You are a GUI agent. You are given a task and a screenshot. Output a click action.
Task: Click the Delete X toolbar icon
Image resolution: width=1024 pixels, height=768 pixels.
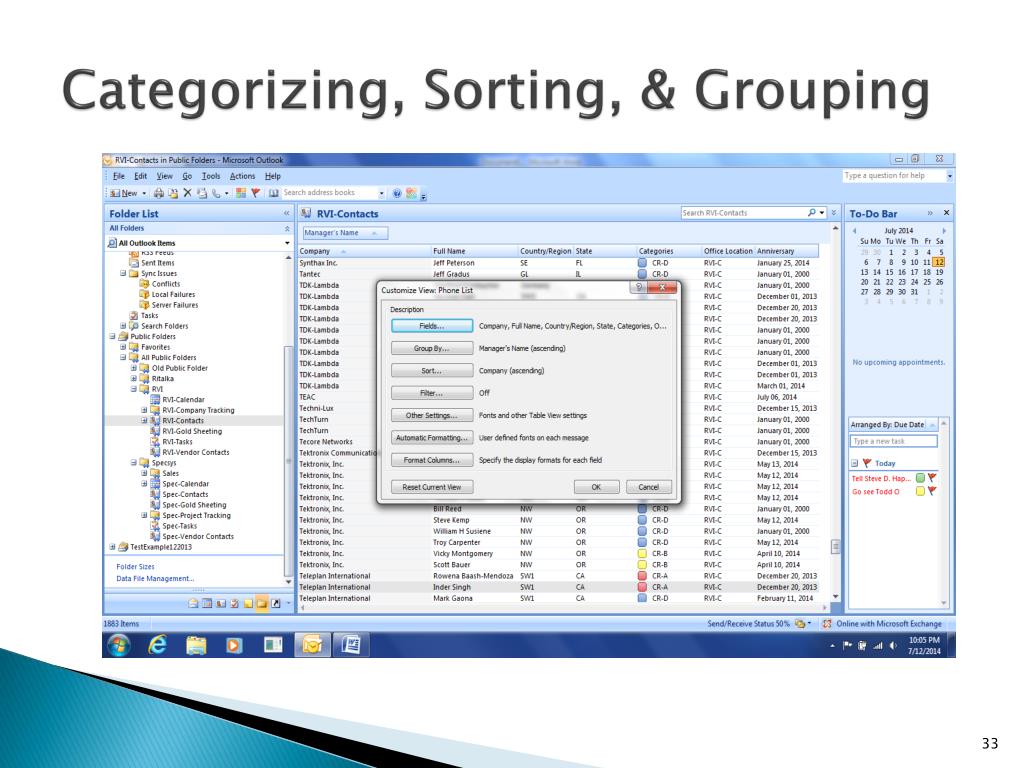pyautogui.click(x=187, y=193)
